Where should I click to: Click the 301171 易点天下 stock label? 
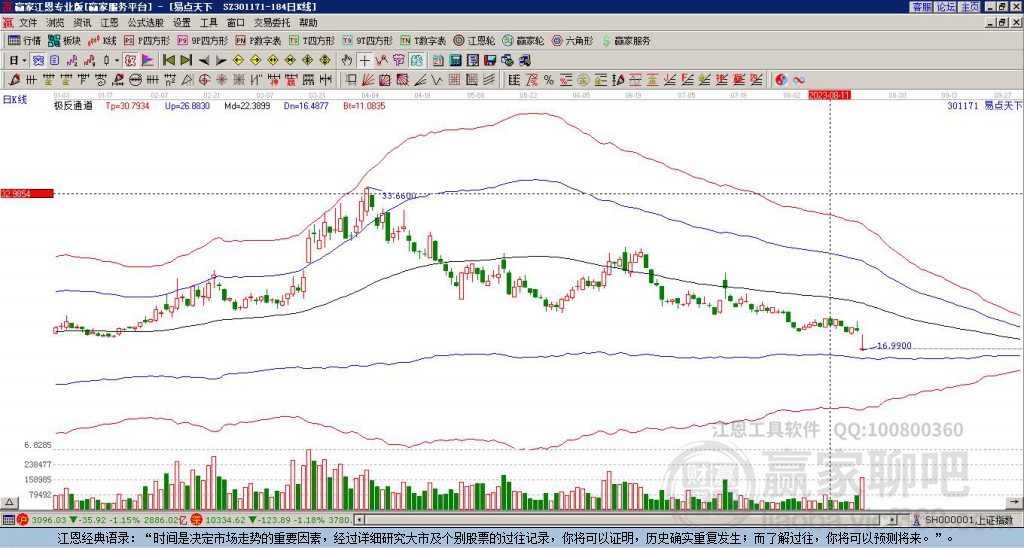(984, 105)
